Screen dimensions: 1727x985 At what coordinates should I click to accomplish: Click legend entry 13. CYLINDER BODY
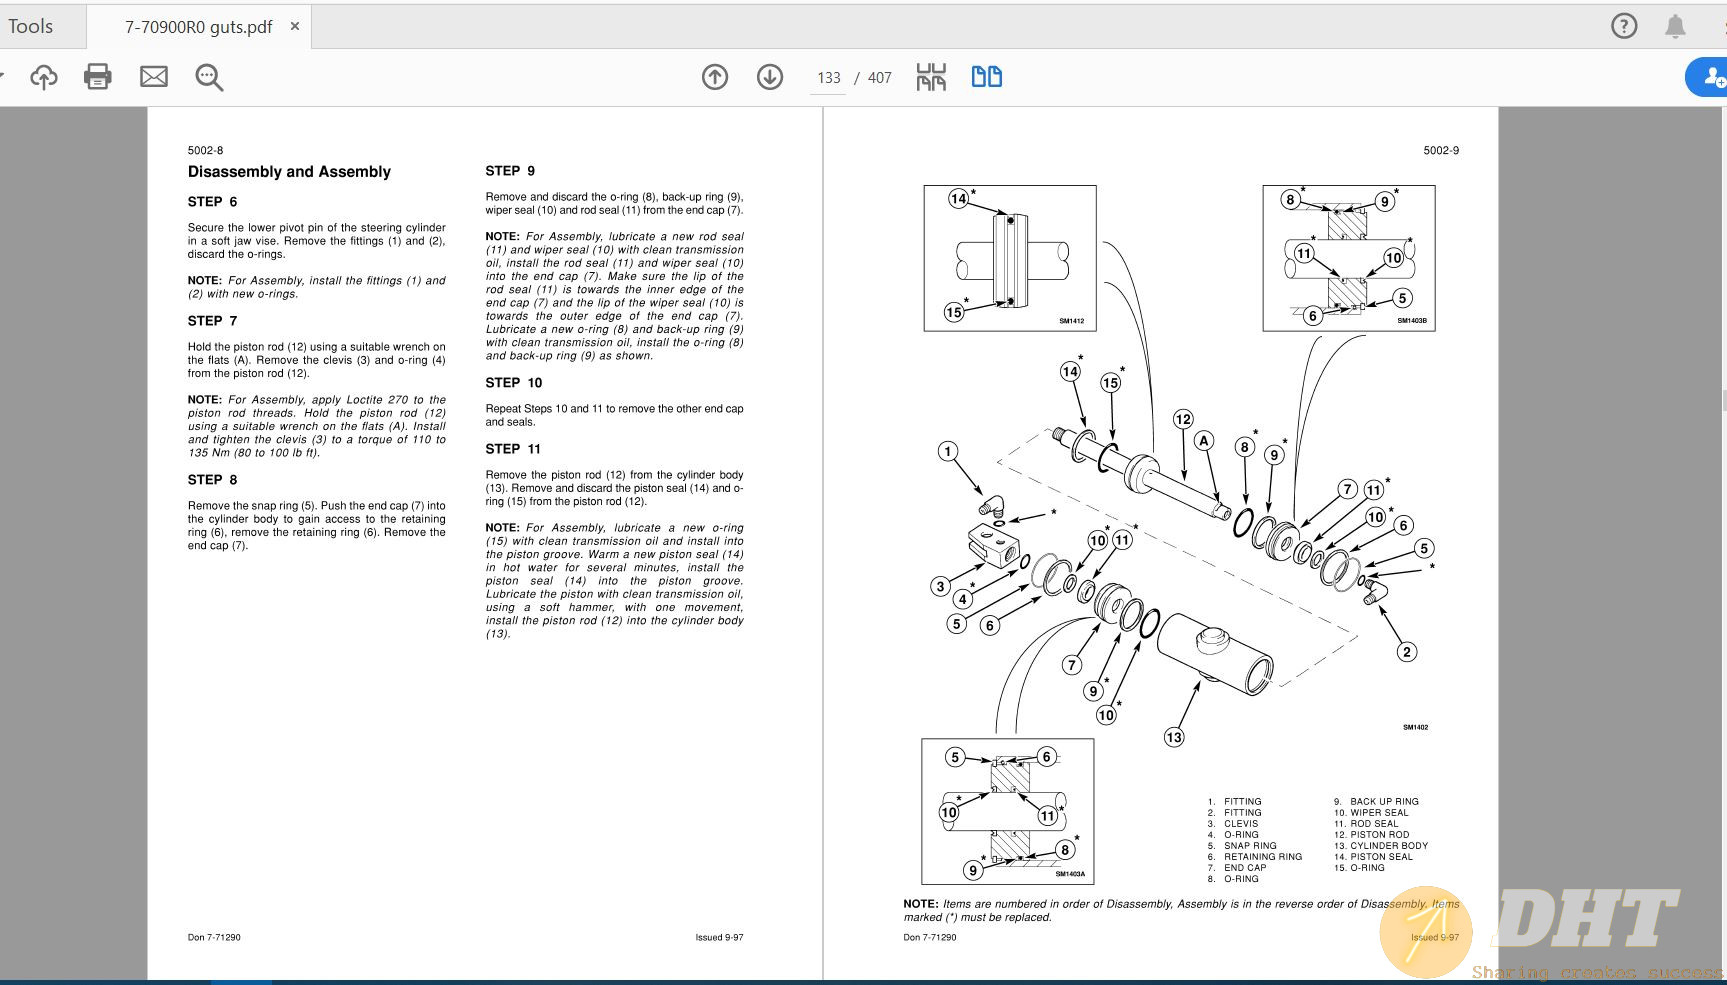click(x=1380, y=846)
